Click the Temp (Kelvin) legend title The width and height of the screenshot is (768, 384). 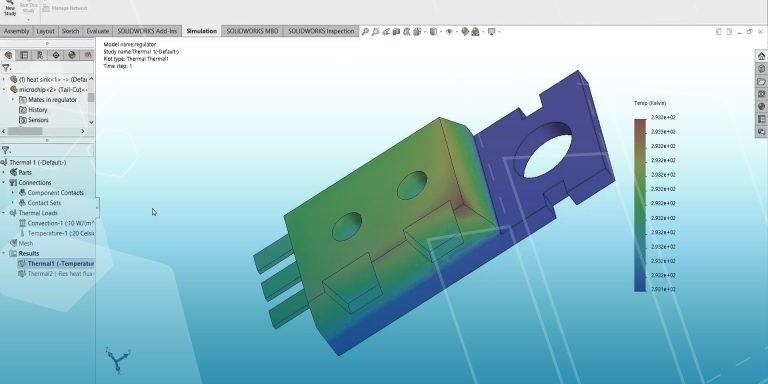(650, 103)
